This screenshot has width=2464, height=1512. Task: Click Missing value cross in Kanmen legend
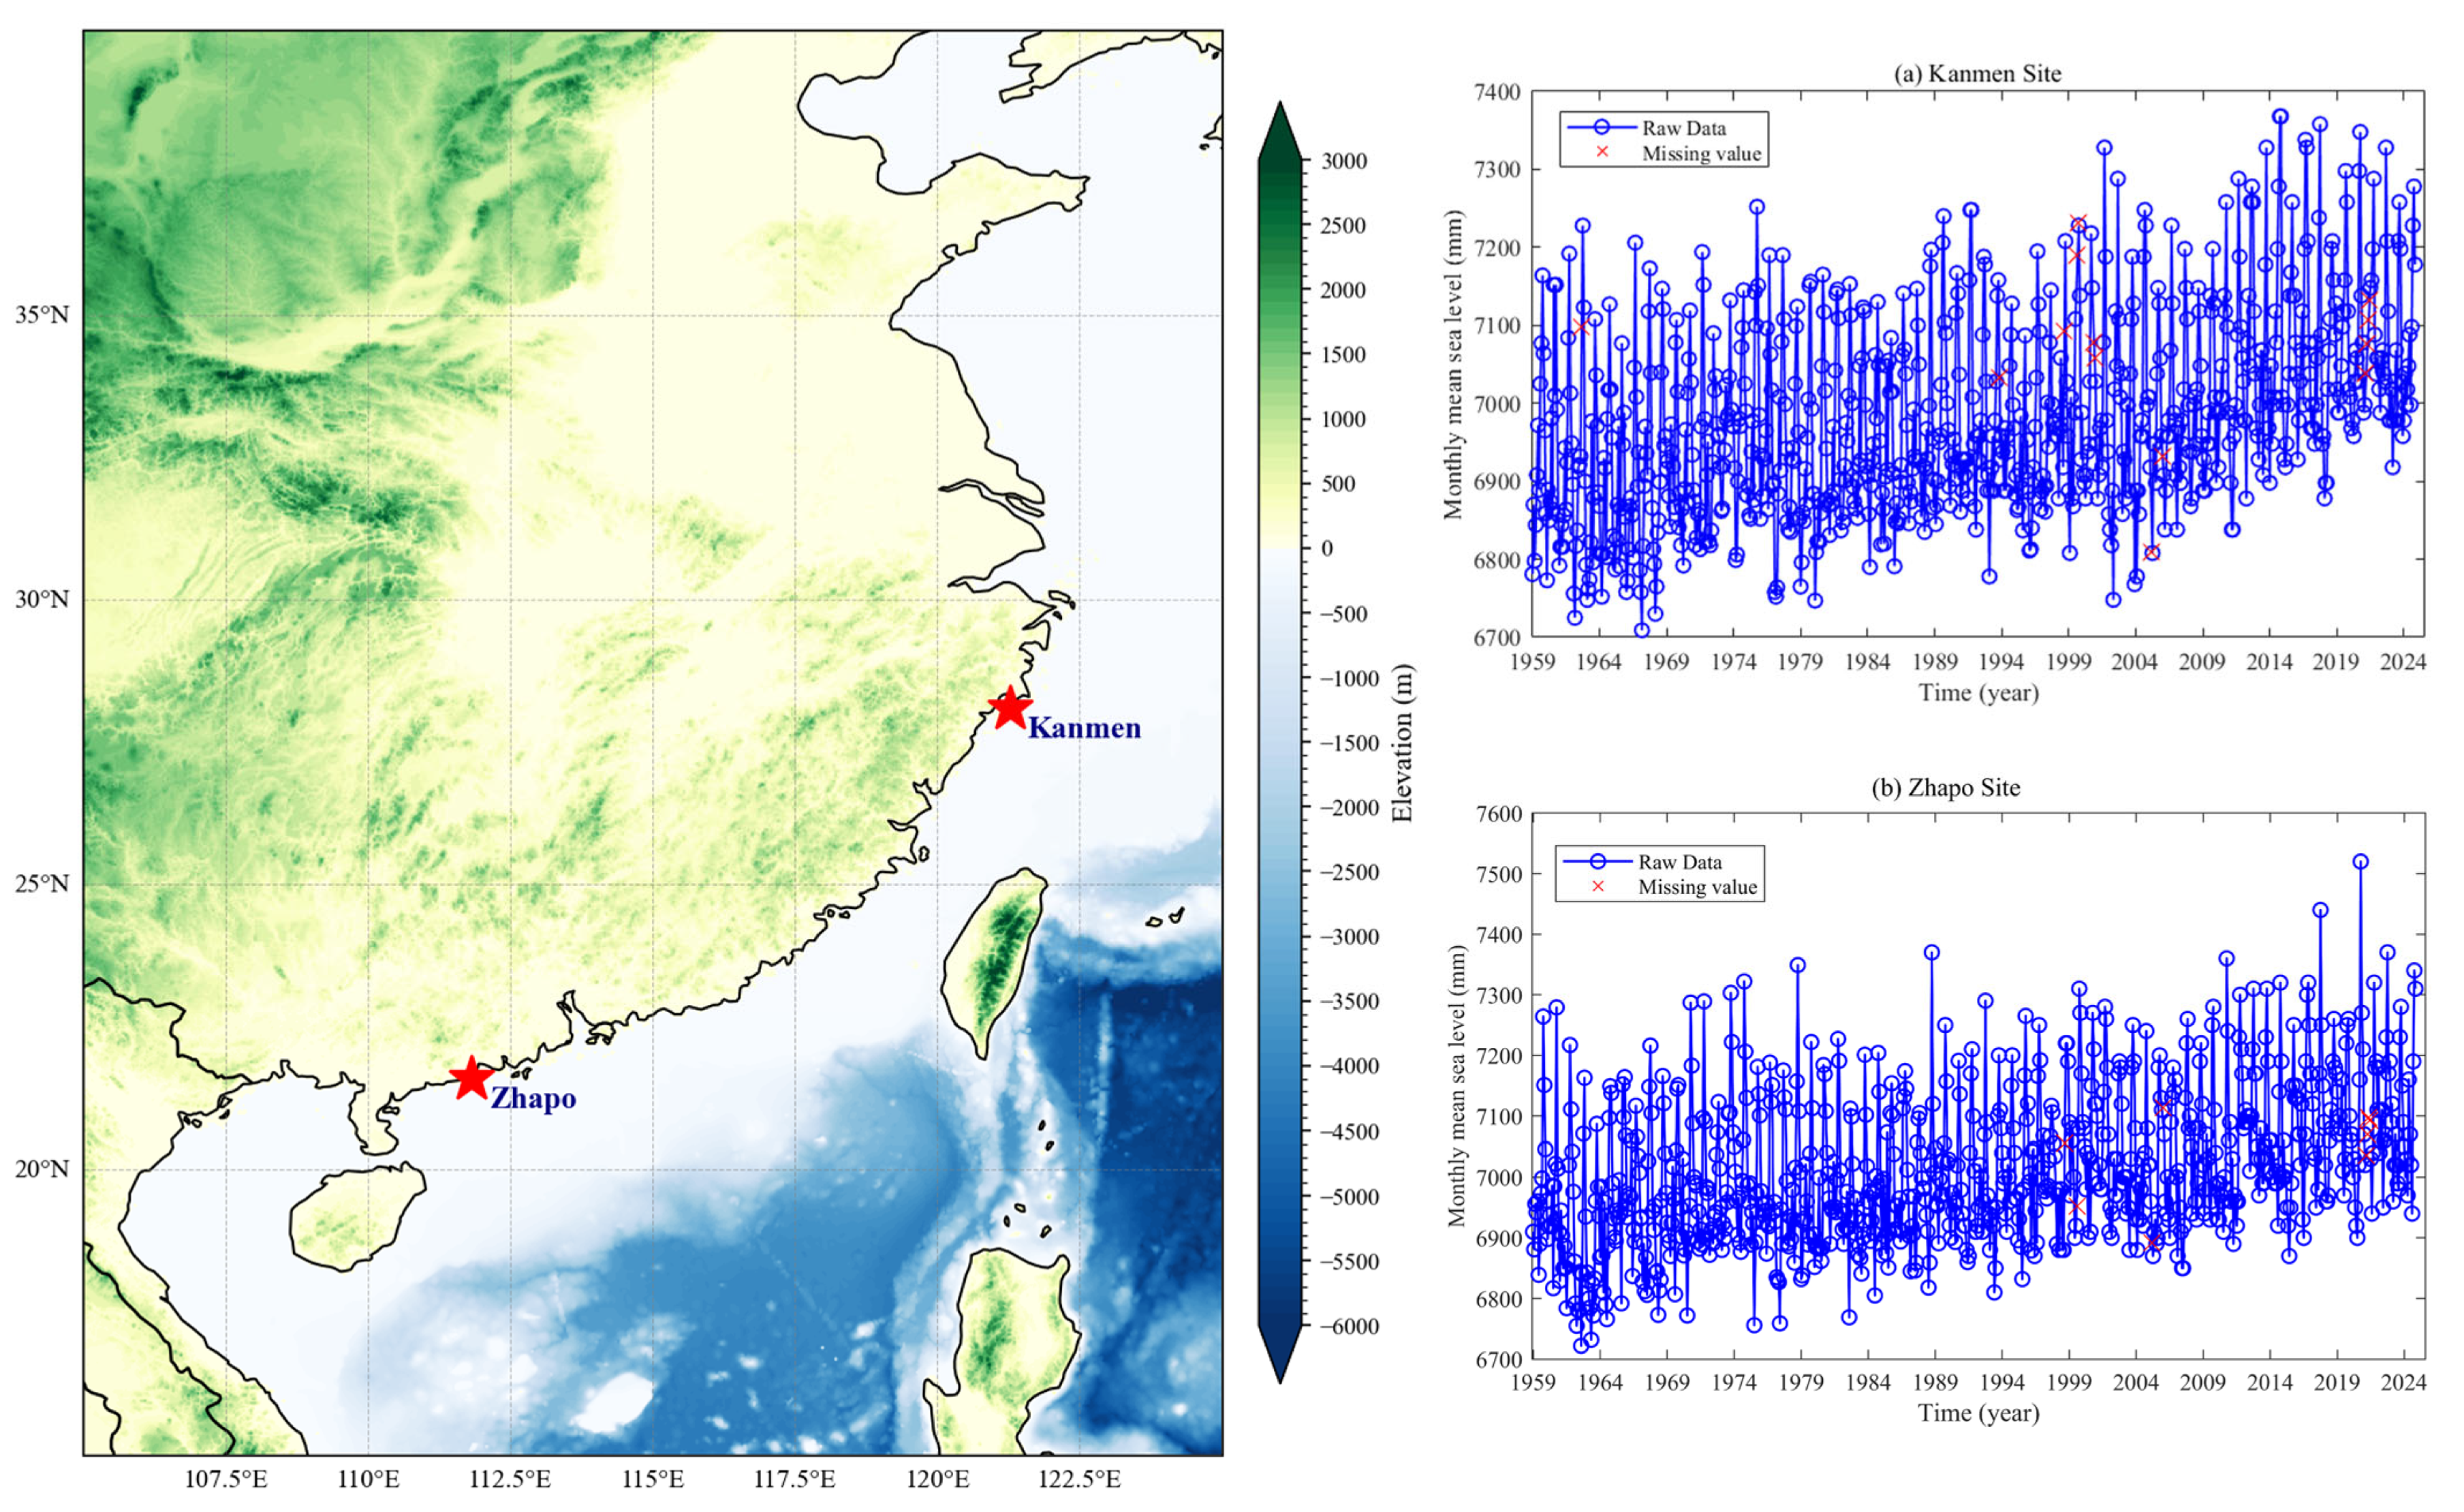1602,152
